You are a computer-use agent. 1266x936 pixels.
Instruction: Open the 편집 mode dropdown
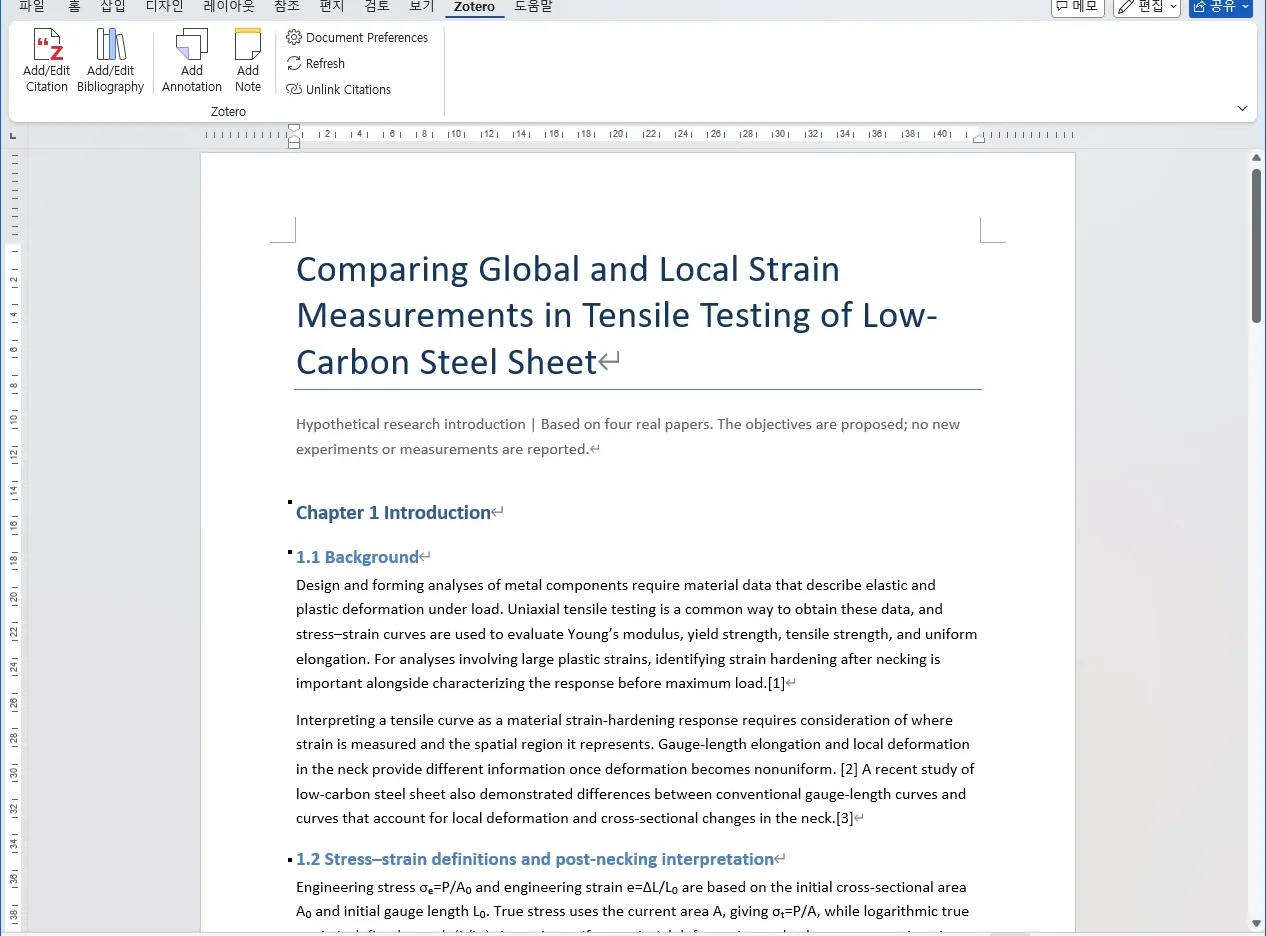(1147, 7)
